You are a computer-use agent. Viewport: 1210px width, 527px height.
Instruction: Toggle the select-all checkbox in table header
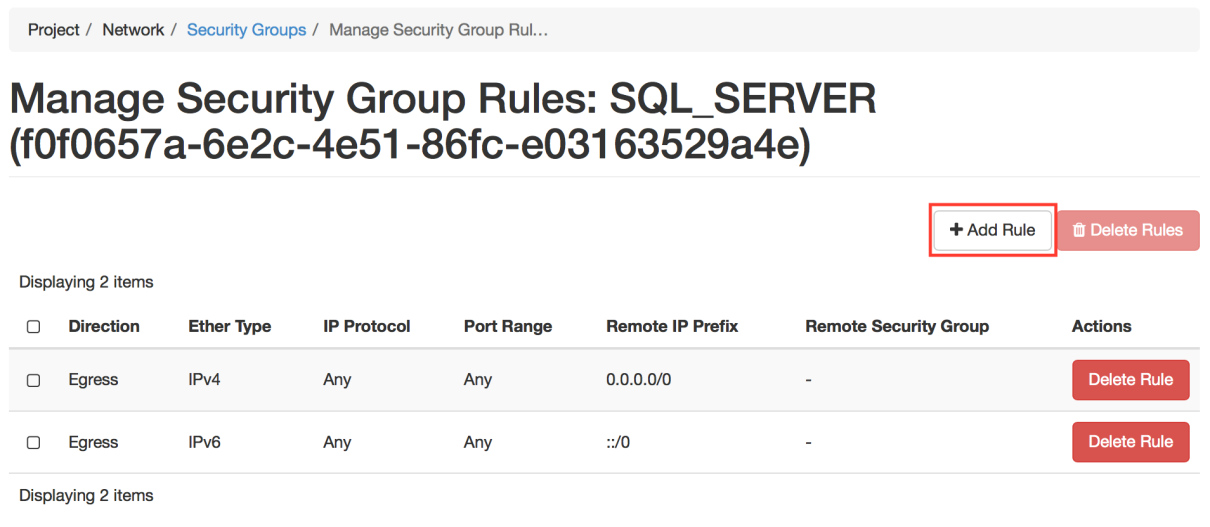coord(33,327)
